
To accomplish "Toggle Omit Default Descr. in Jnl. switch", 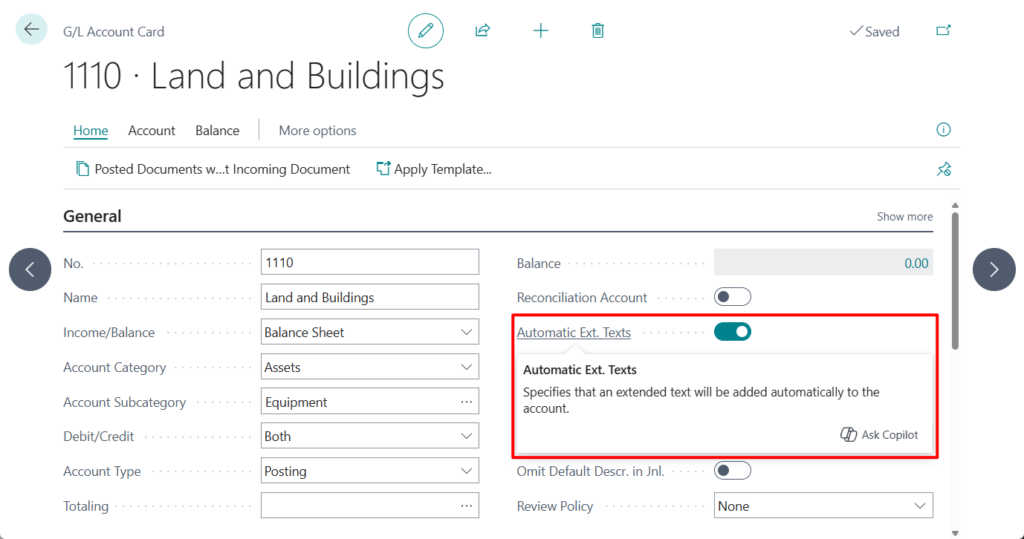I will coord(732,471).
